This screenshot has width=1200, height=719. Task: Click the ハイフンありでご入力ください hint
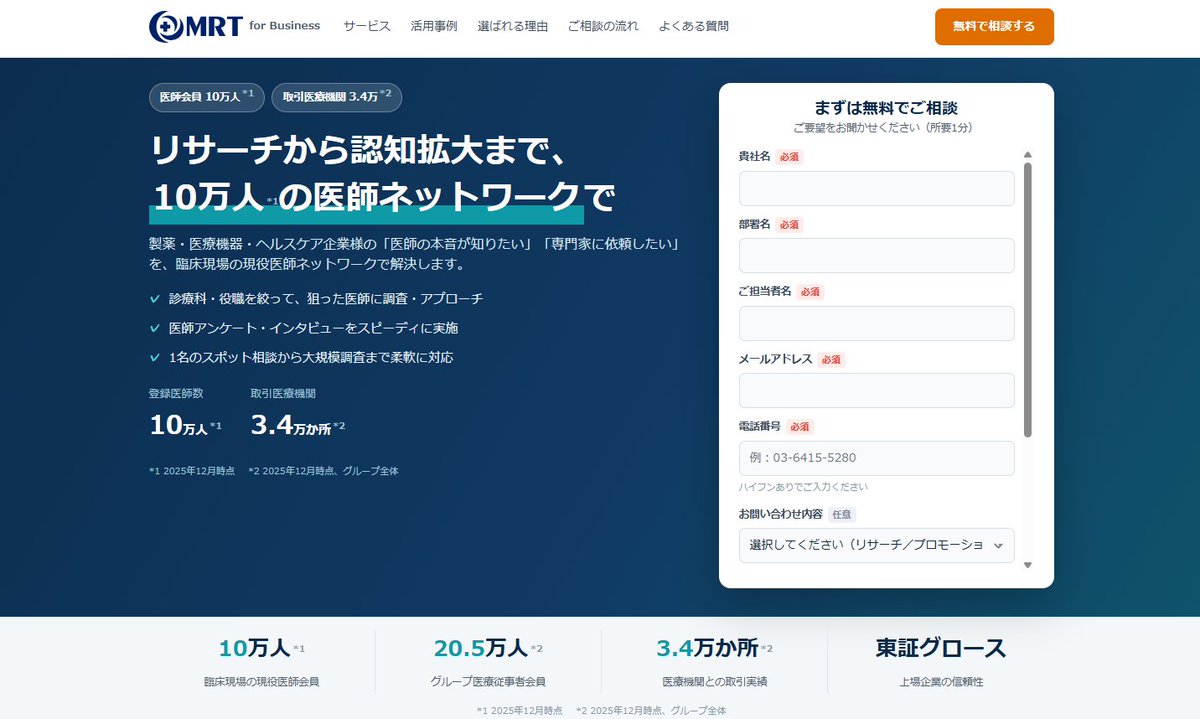[x=803, y=487]
